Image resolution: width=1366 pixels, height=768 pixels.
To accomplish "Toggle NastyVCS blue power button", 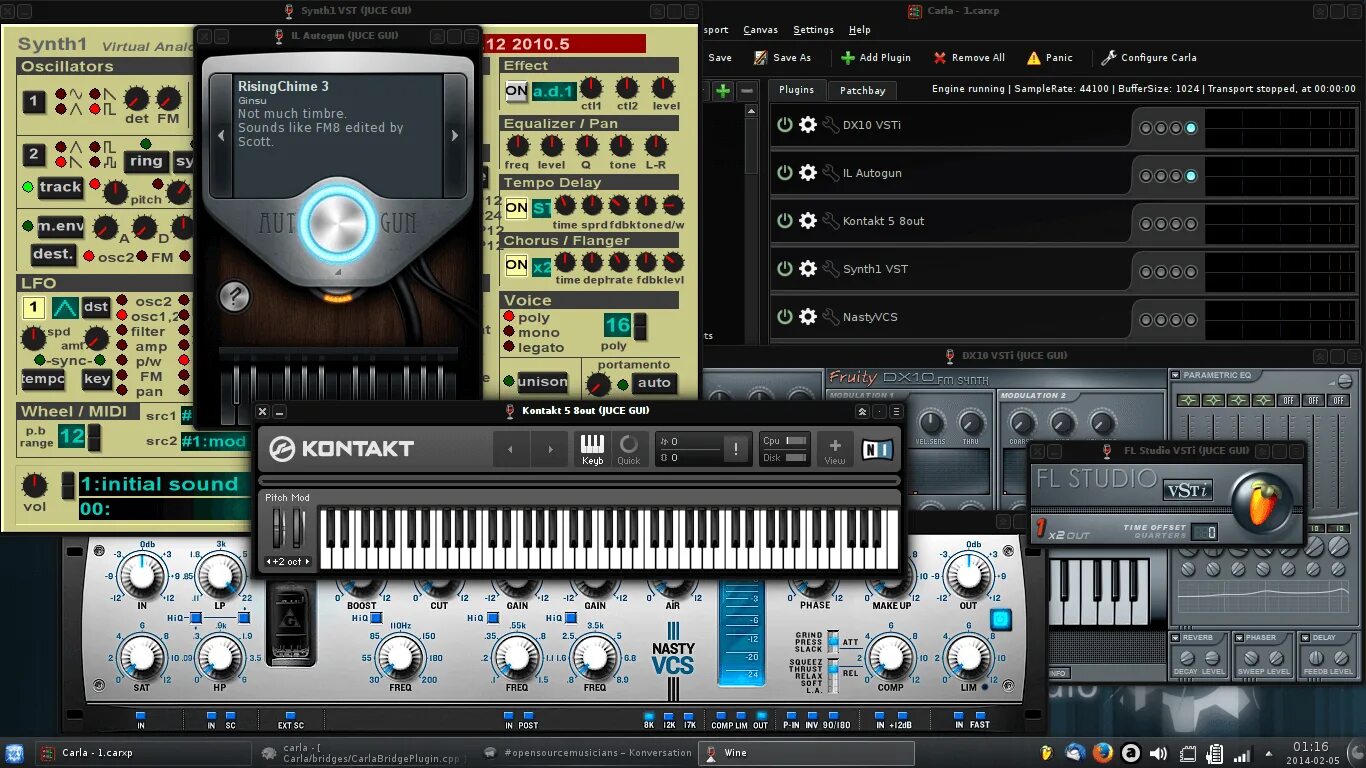I will coord(1001,620).
